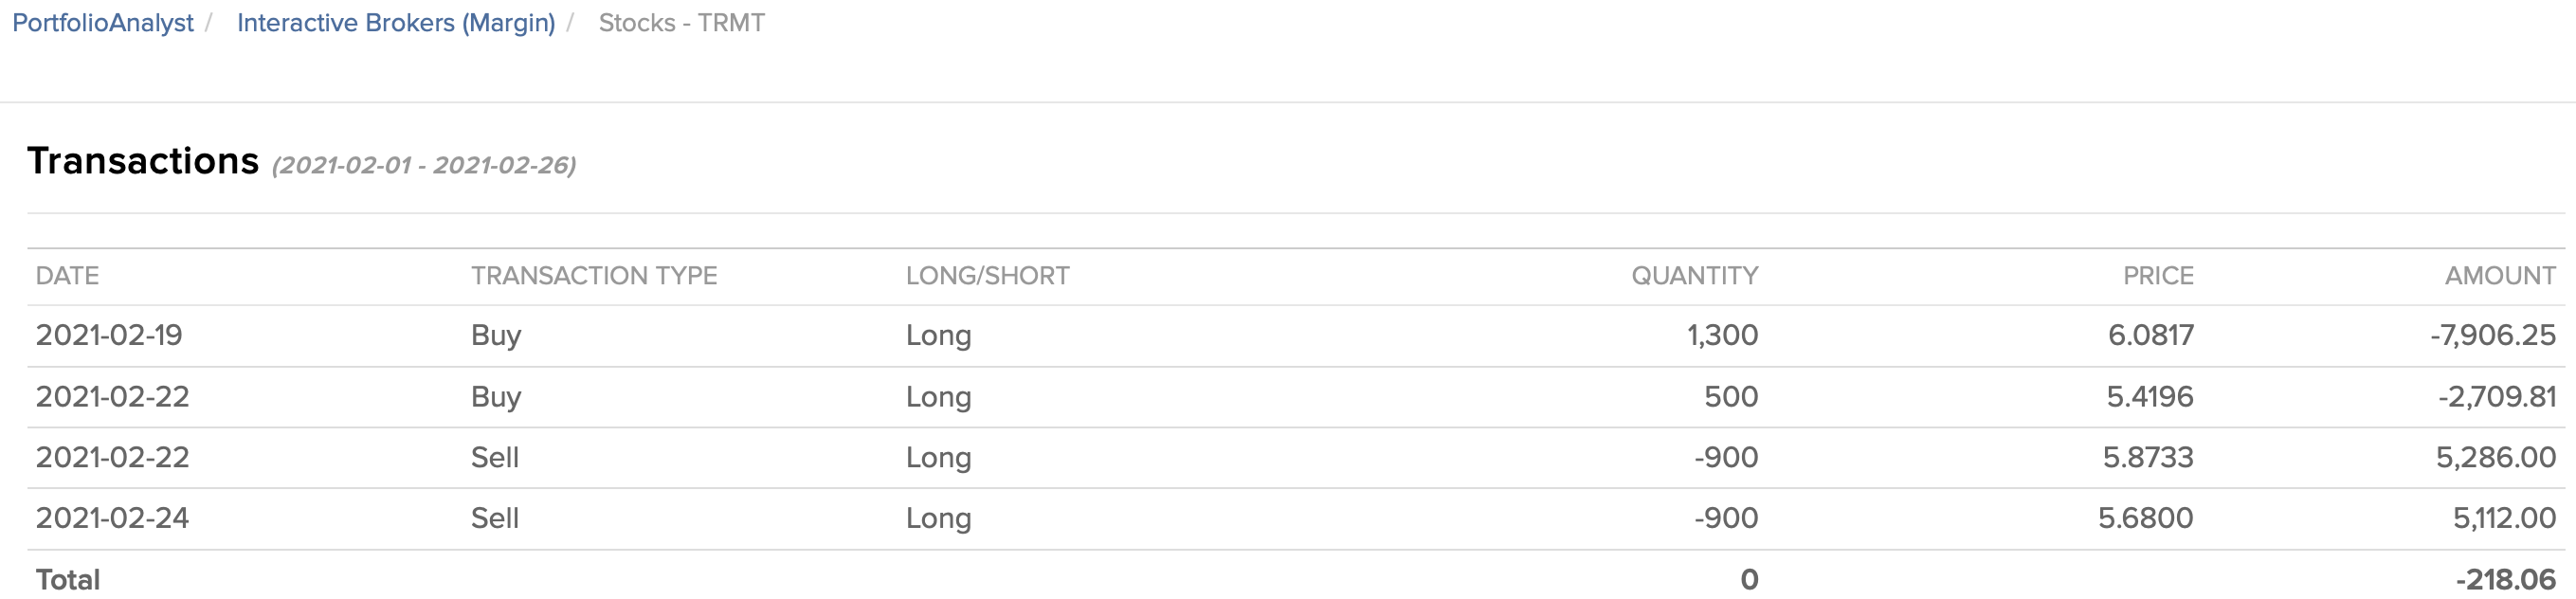Viewport: 2576px width, 599px height.
Task: Select the 5.4196 price cell
Action: click(2150, 397)
